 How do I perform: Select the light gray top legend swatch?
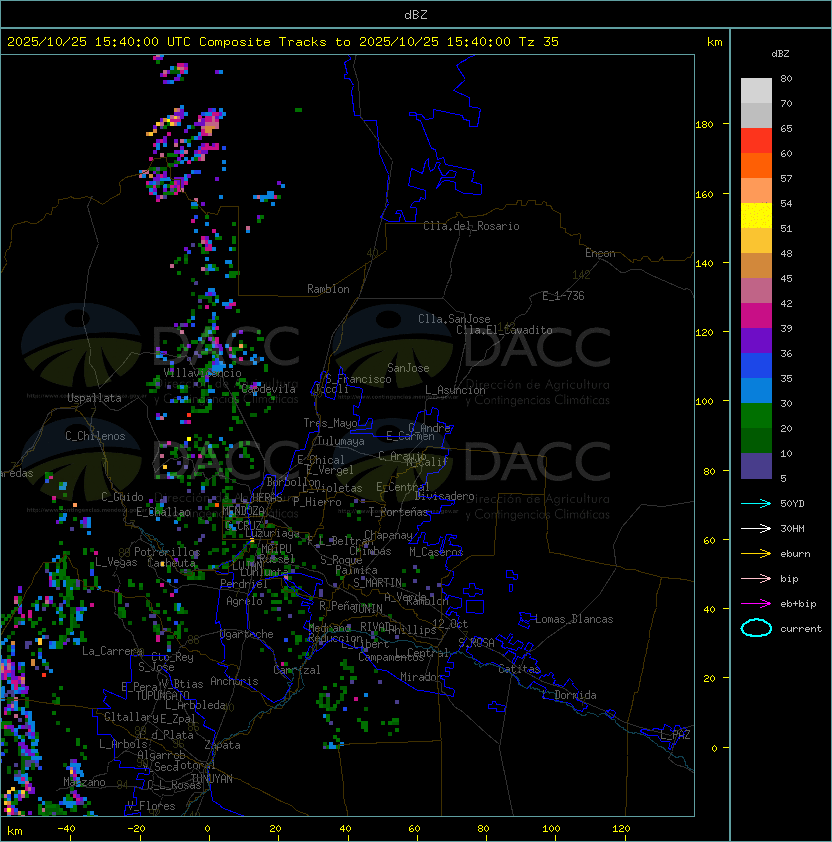pos(756,91)
